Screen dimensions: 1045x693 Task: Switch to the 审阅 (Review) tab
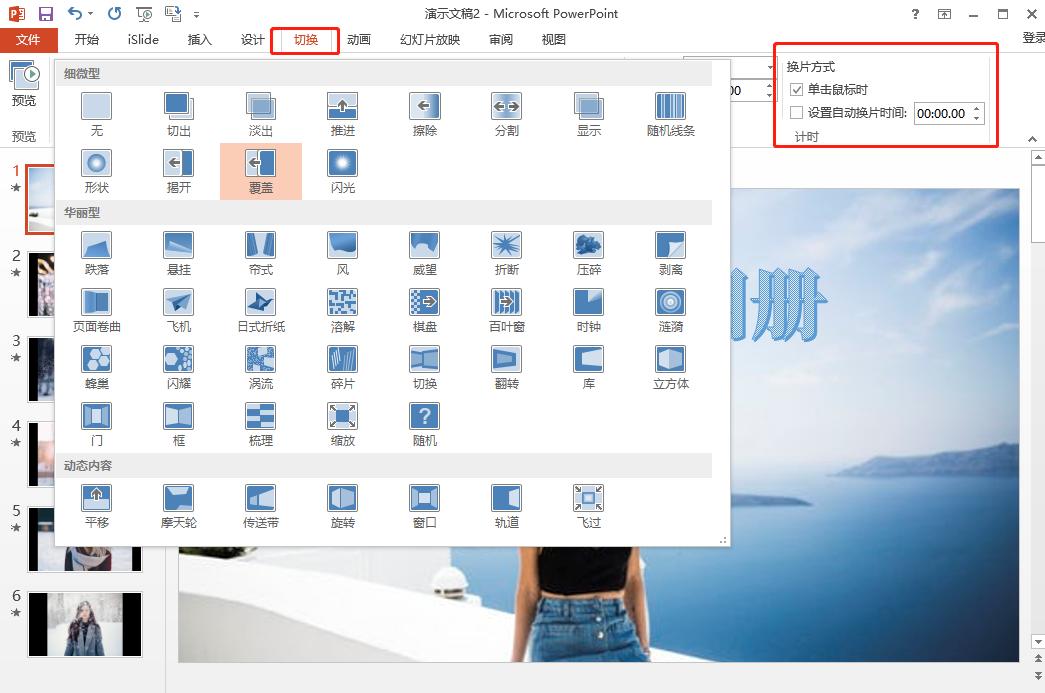pos(501,40)
